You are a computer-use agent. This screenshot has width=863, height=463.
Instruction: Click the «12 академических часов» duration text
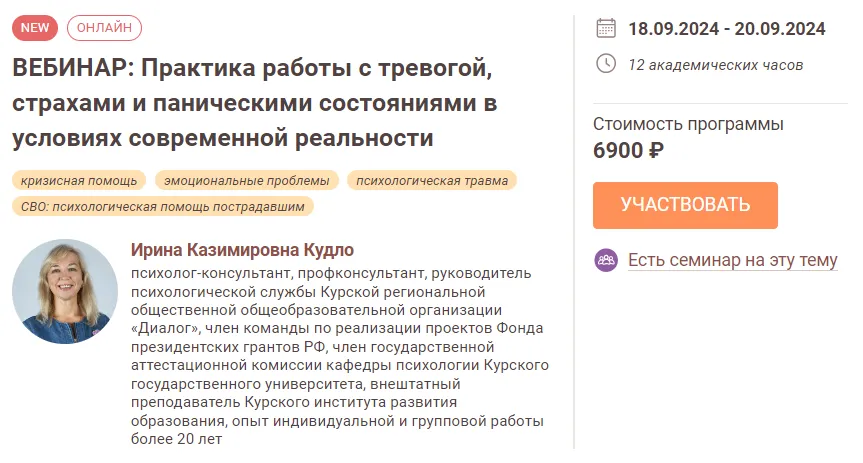pyautogui.click(x=715, y=65)
